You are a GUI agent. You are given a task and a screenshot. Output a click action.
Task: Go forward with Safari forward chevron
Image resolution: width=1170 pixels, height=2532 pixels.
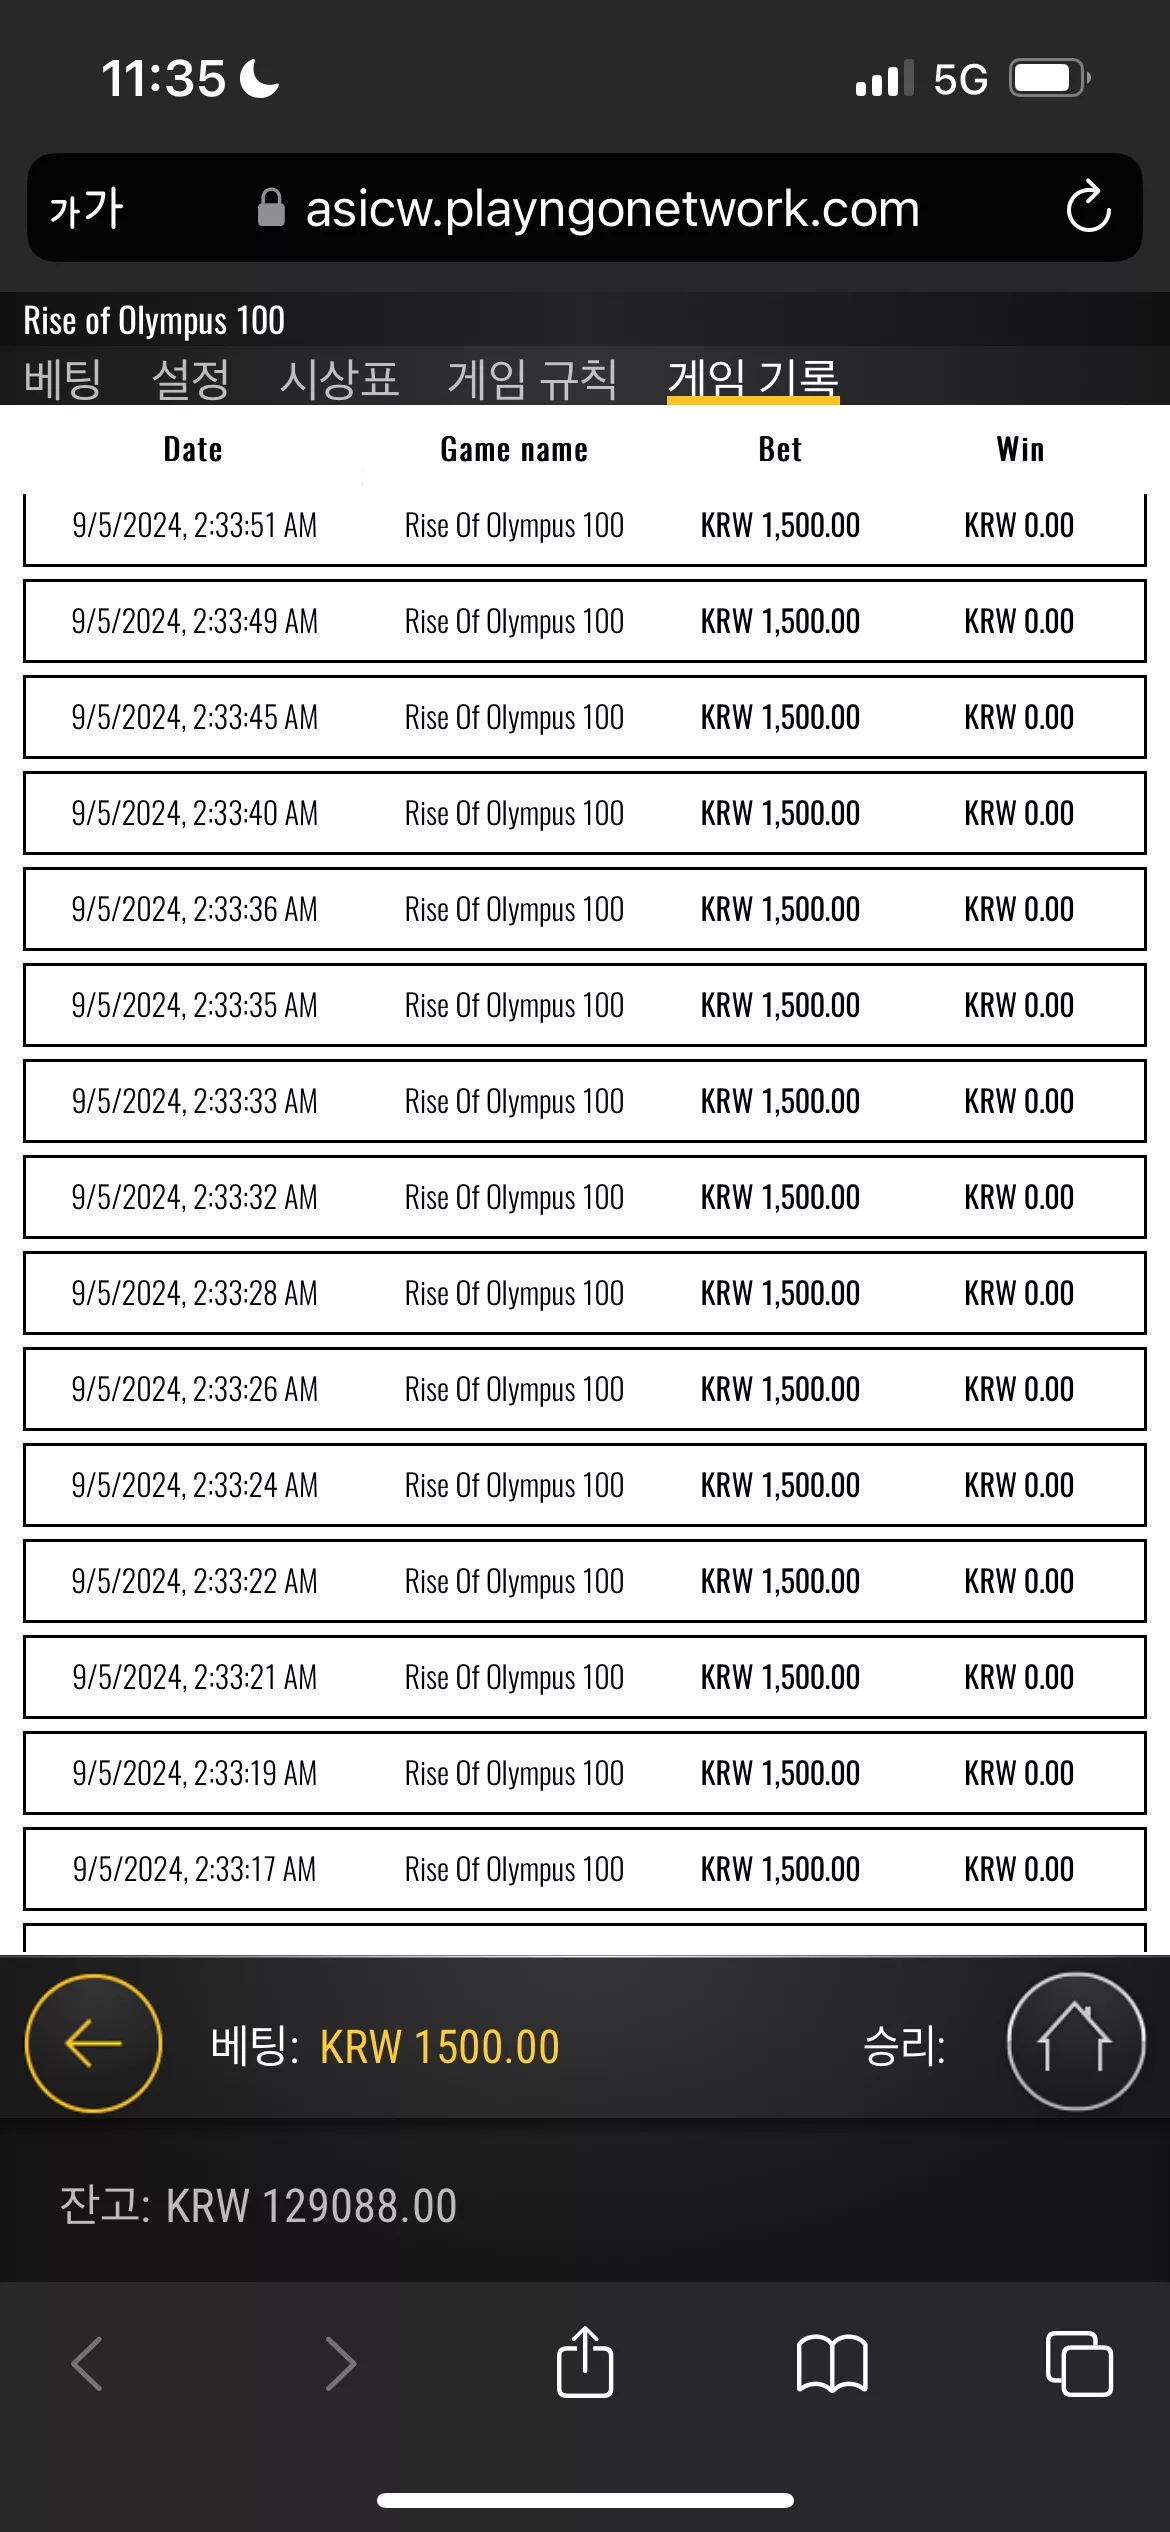[341, 2364]
